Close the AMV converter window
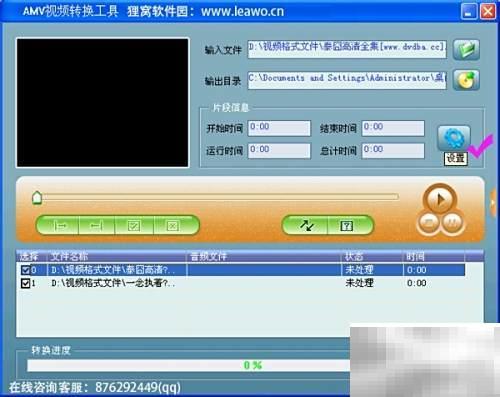The image size is (500, 397). 488,12
